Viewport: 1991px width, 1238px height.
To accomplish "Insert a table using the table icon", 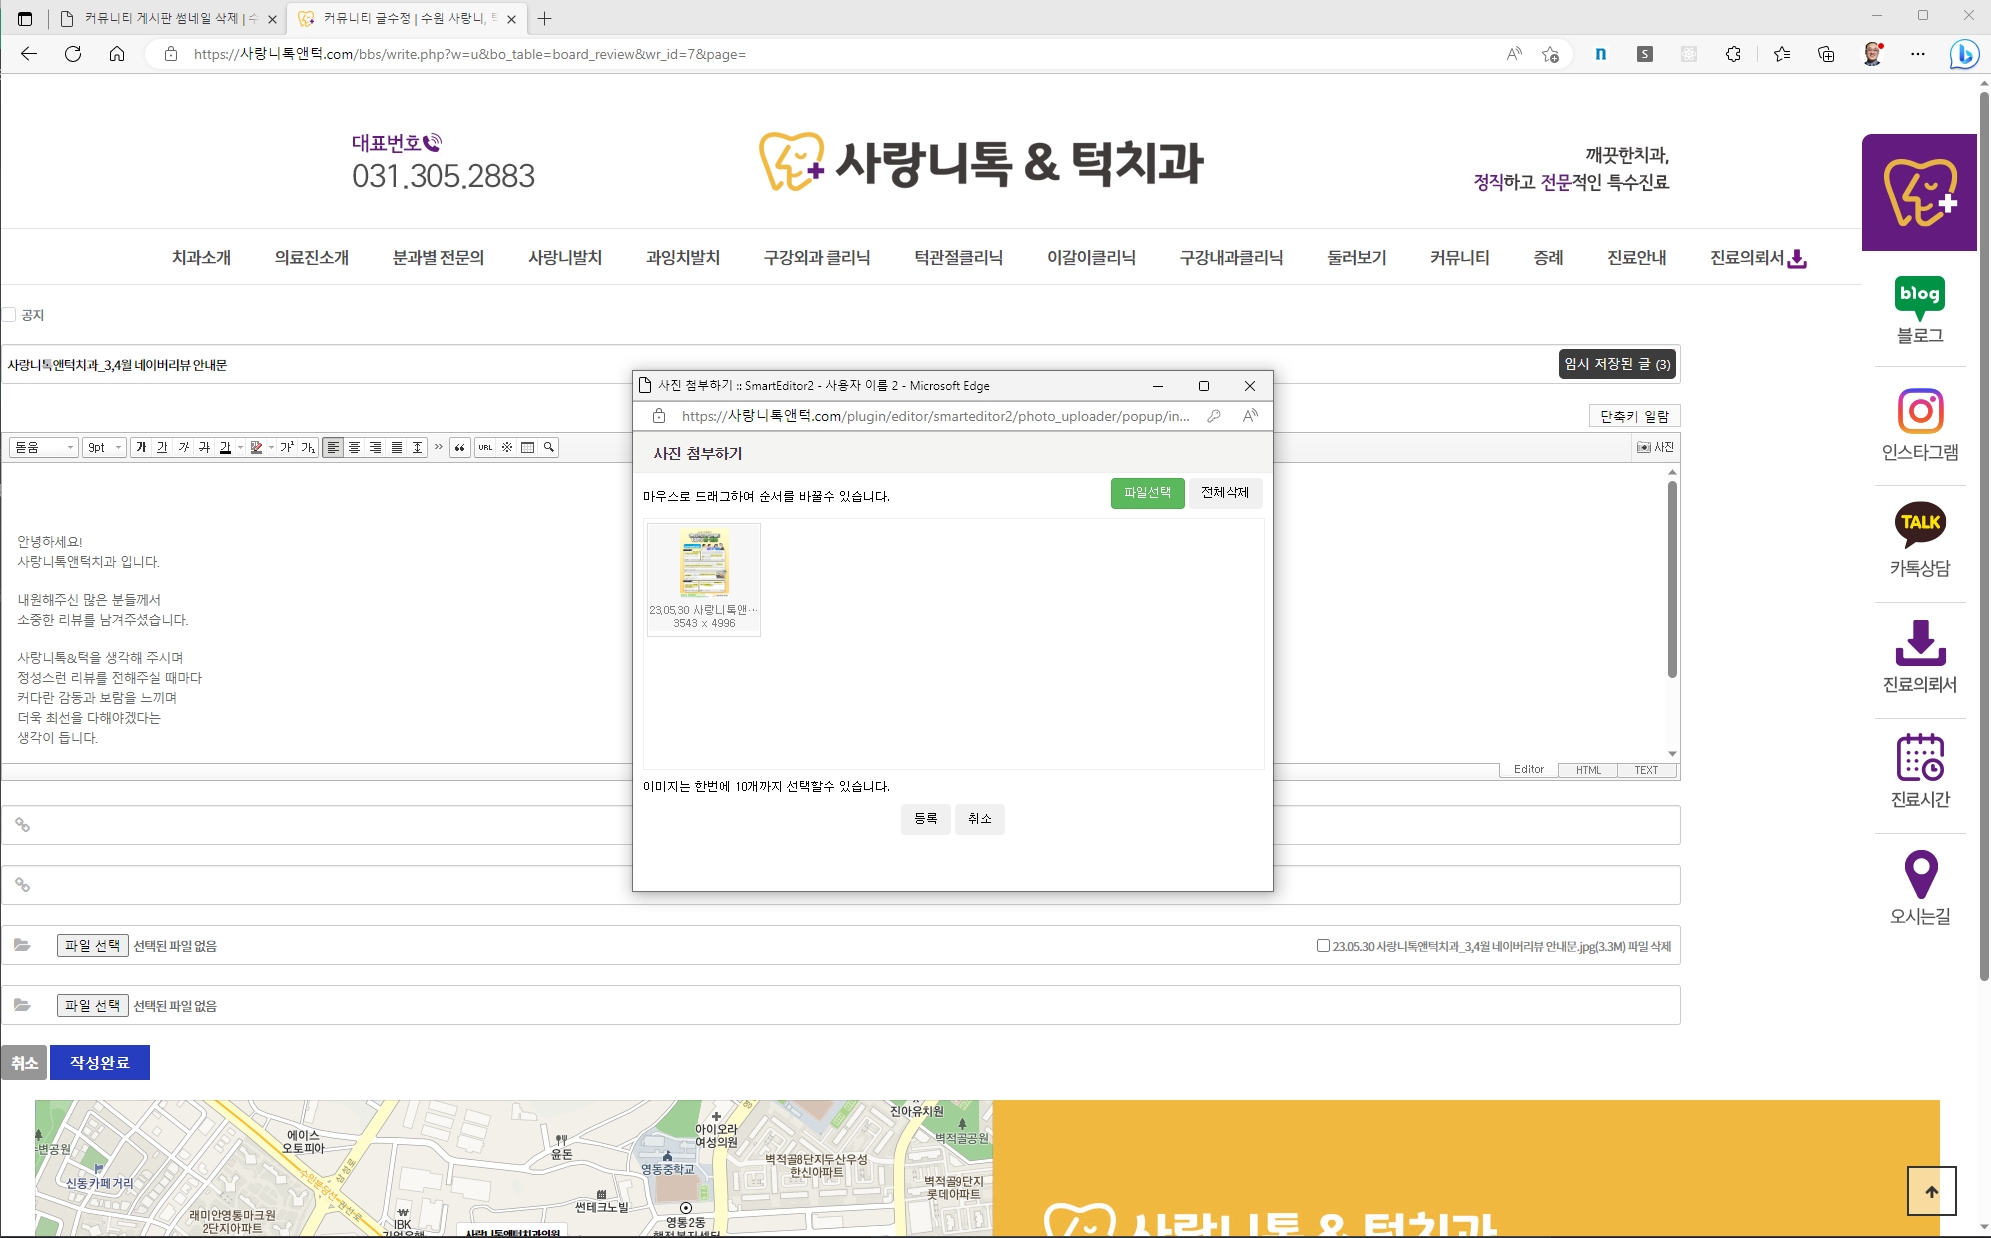I will click(527, 447).
